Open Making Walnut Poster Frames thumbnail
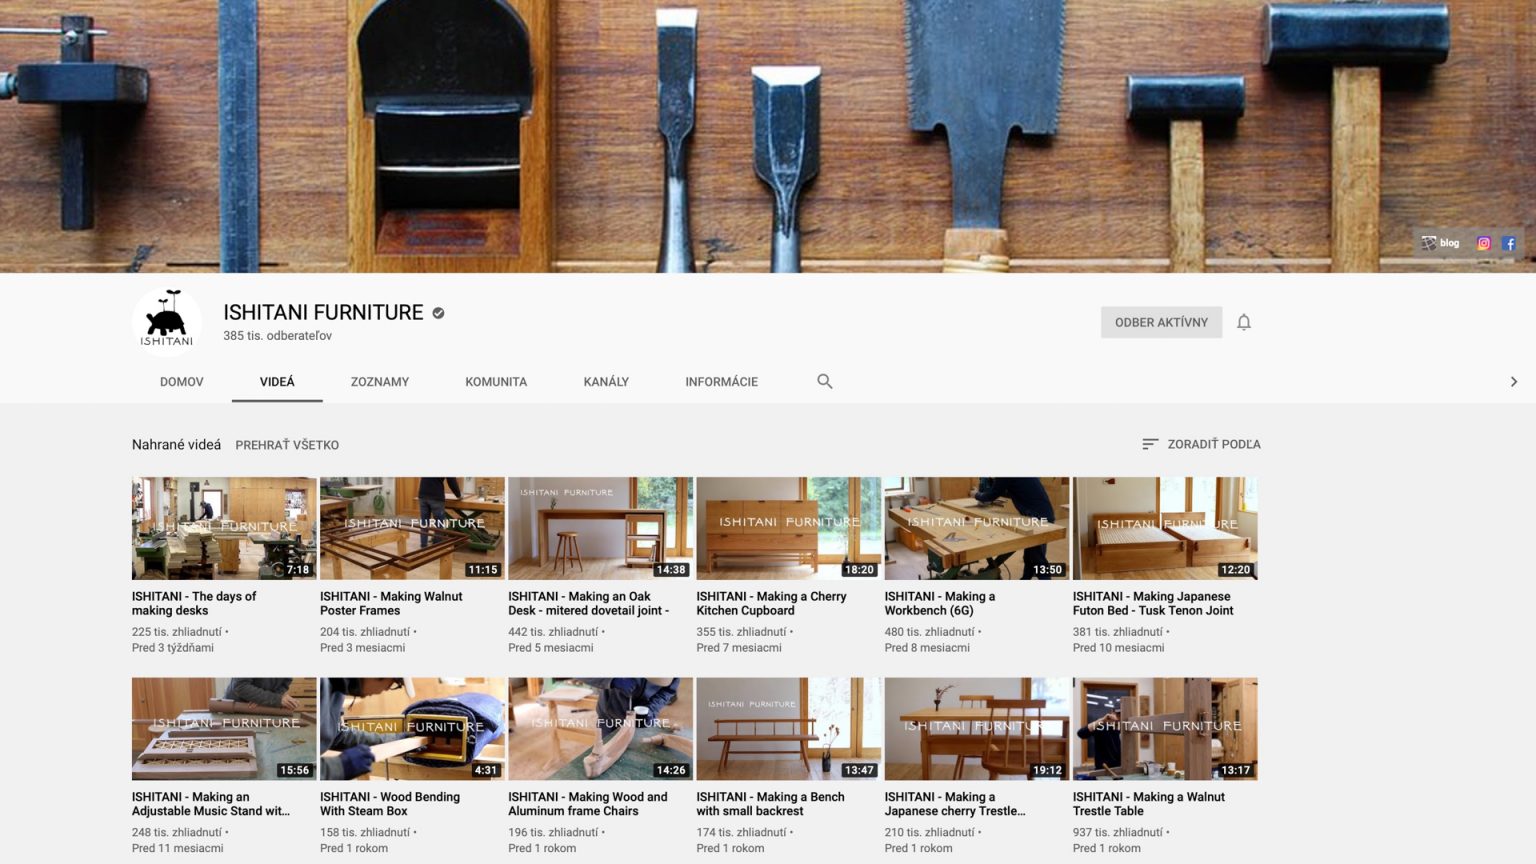This screenshot has width=1536, height=864. [x=412, y=528]
